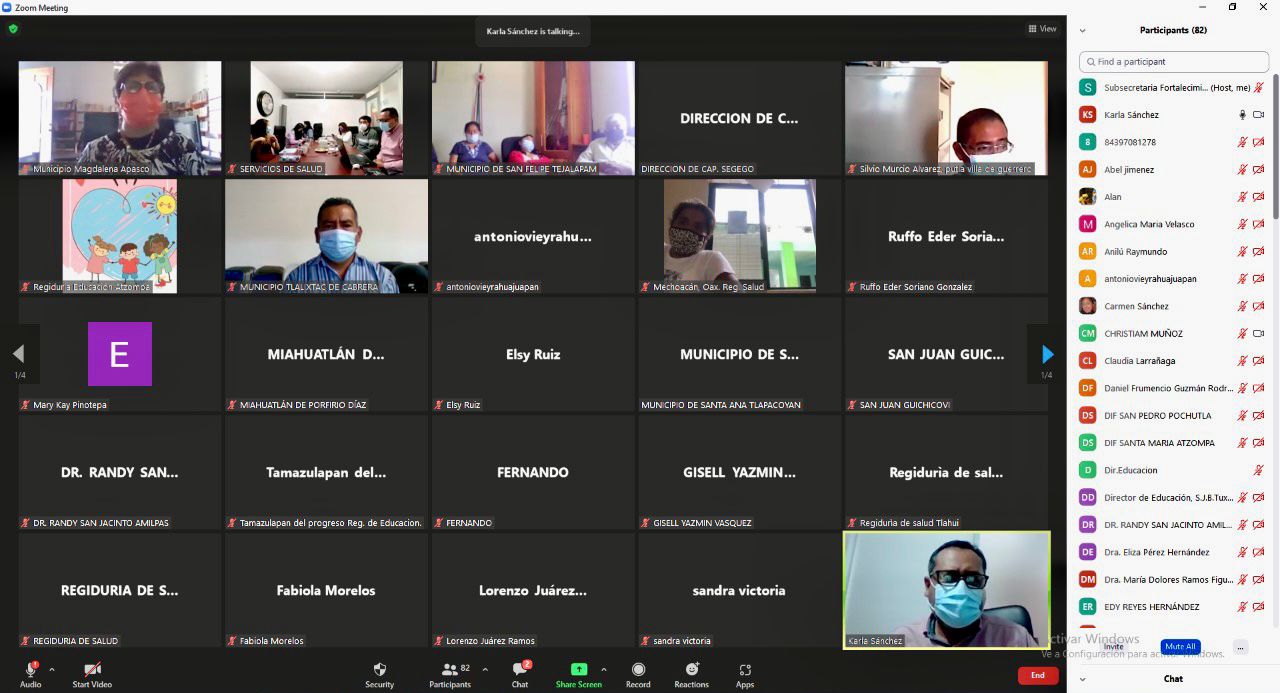Expand audio options arrow next to Audio
This screenshot has width=1280, height=693.
52,670
